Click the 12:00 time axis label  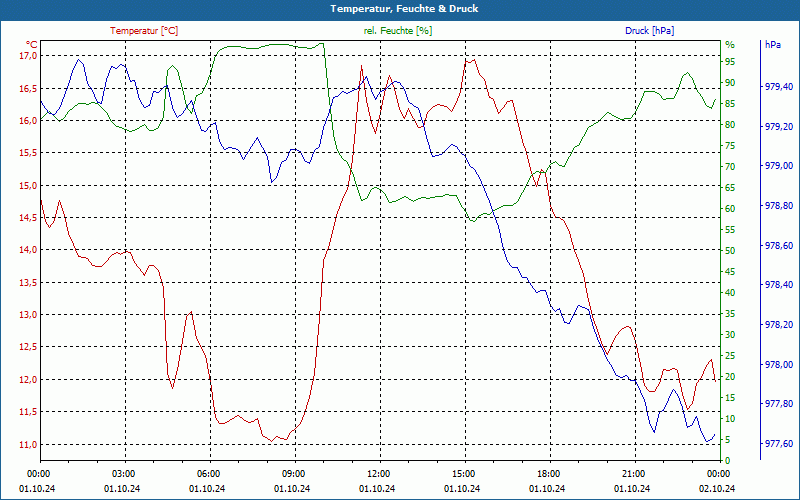[378, 473]
